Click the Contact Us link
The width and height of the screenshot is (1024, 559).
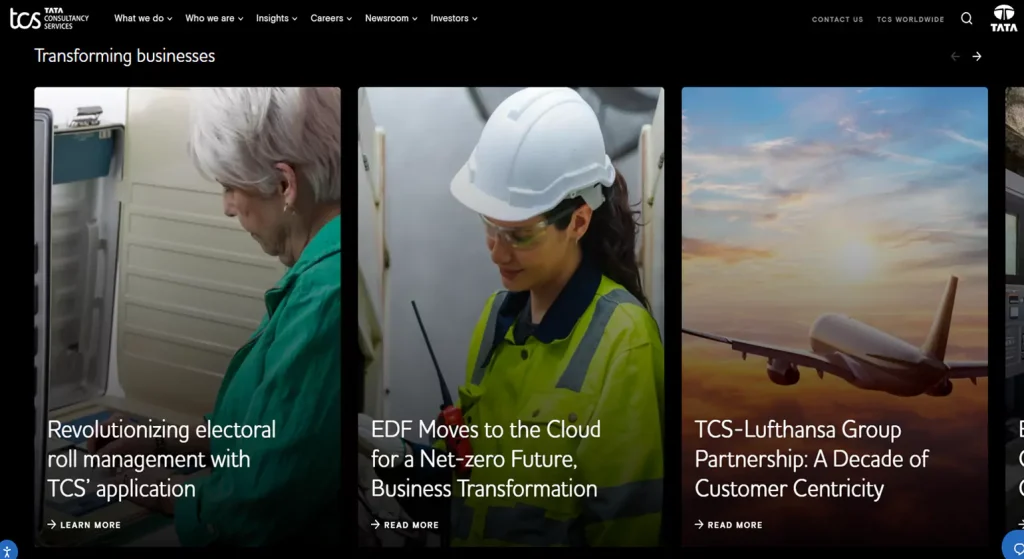(x=837, y=19)
